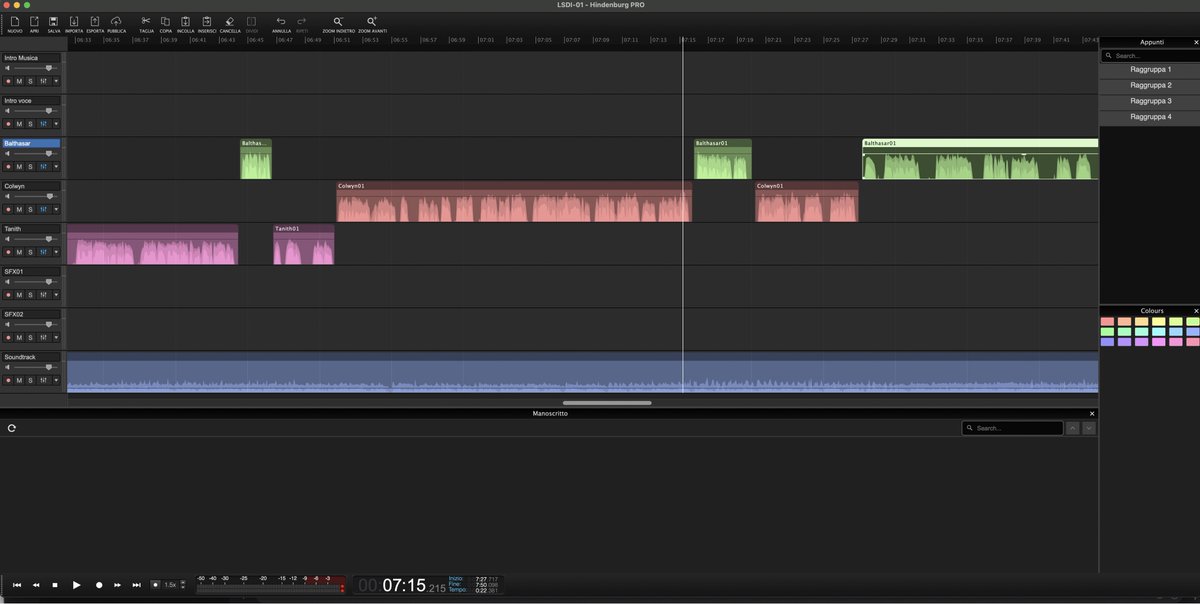1200x604 pixels.
Task: Solo the Intro voce track
Action: (30, 124)
